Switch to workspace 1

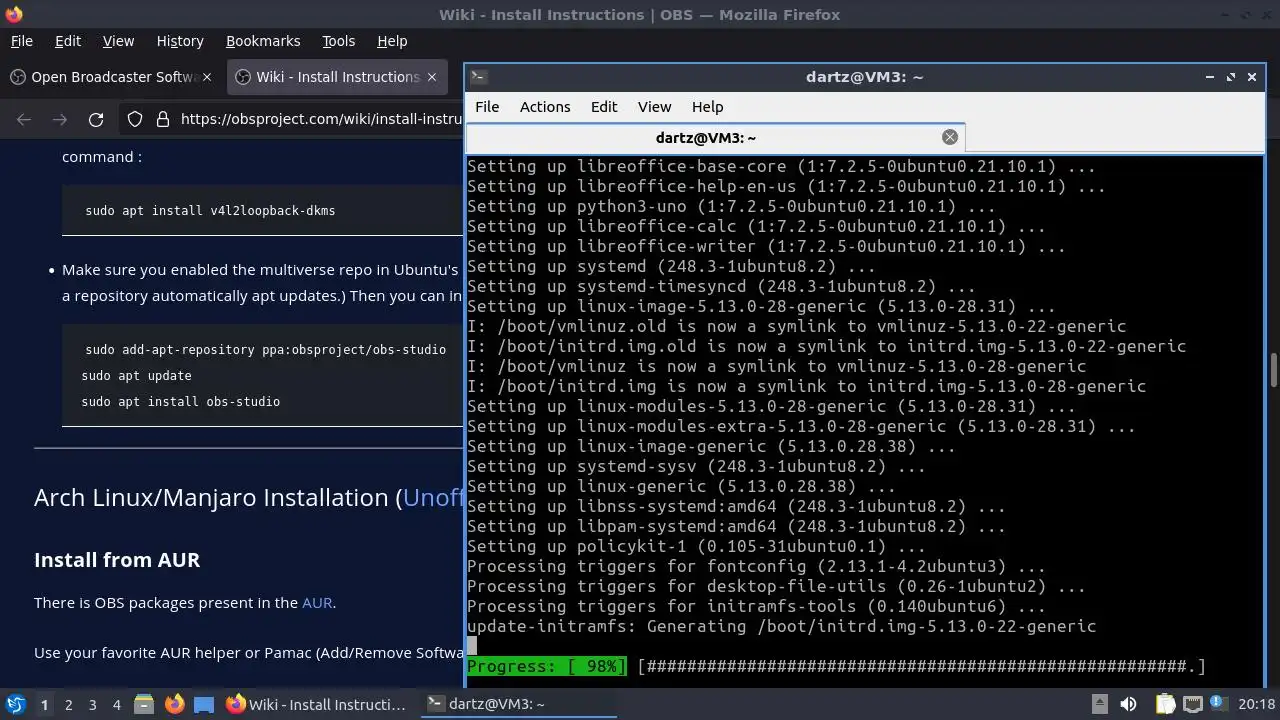44,704
